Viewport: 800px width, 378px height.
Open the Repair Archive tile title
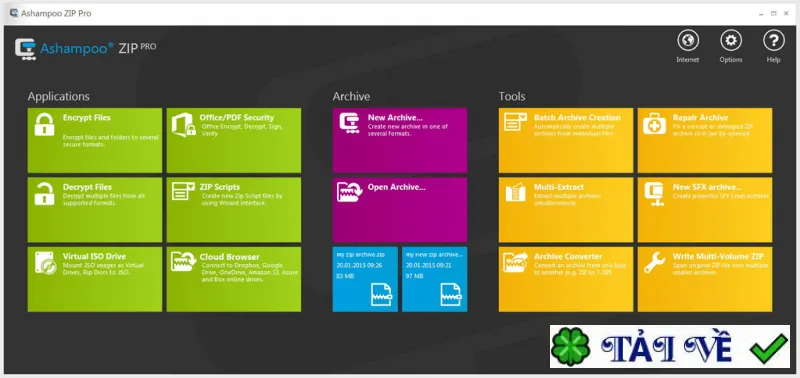point(701,118)
